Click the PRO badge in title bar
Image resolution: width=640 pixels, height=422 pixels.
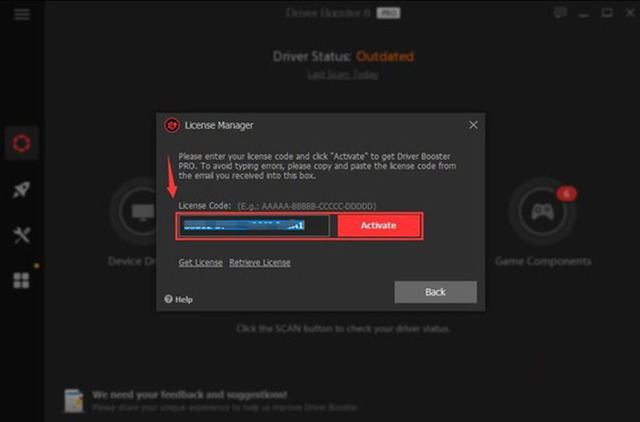click(x=388, y=13)
